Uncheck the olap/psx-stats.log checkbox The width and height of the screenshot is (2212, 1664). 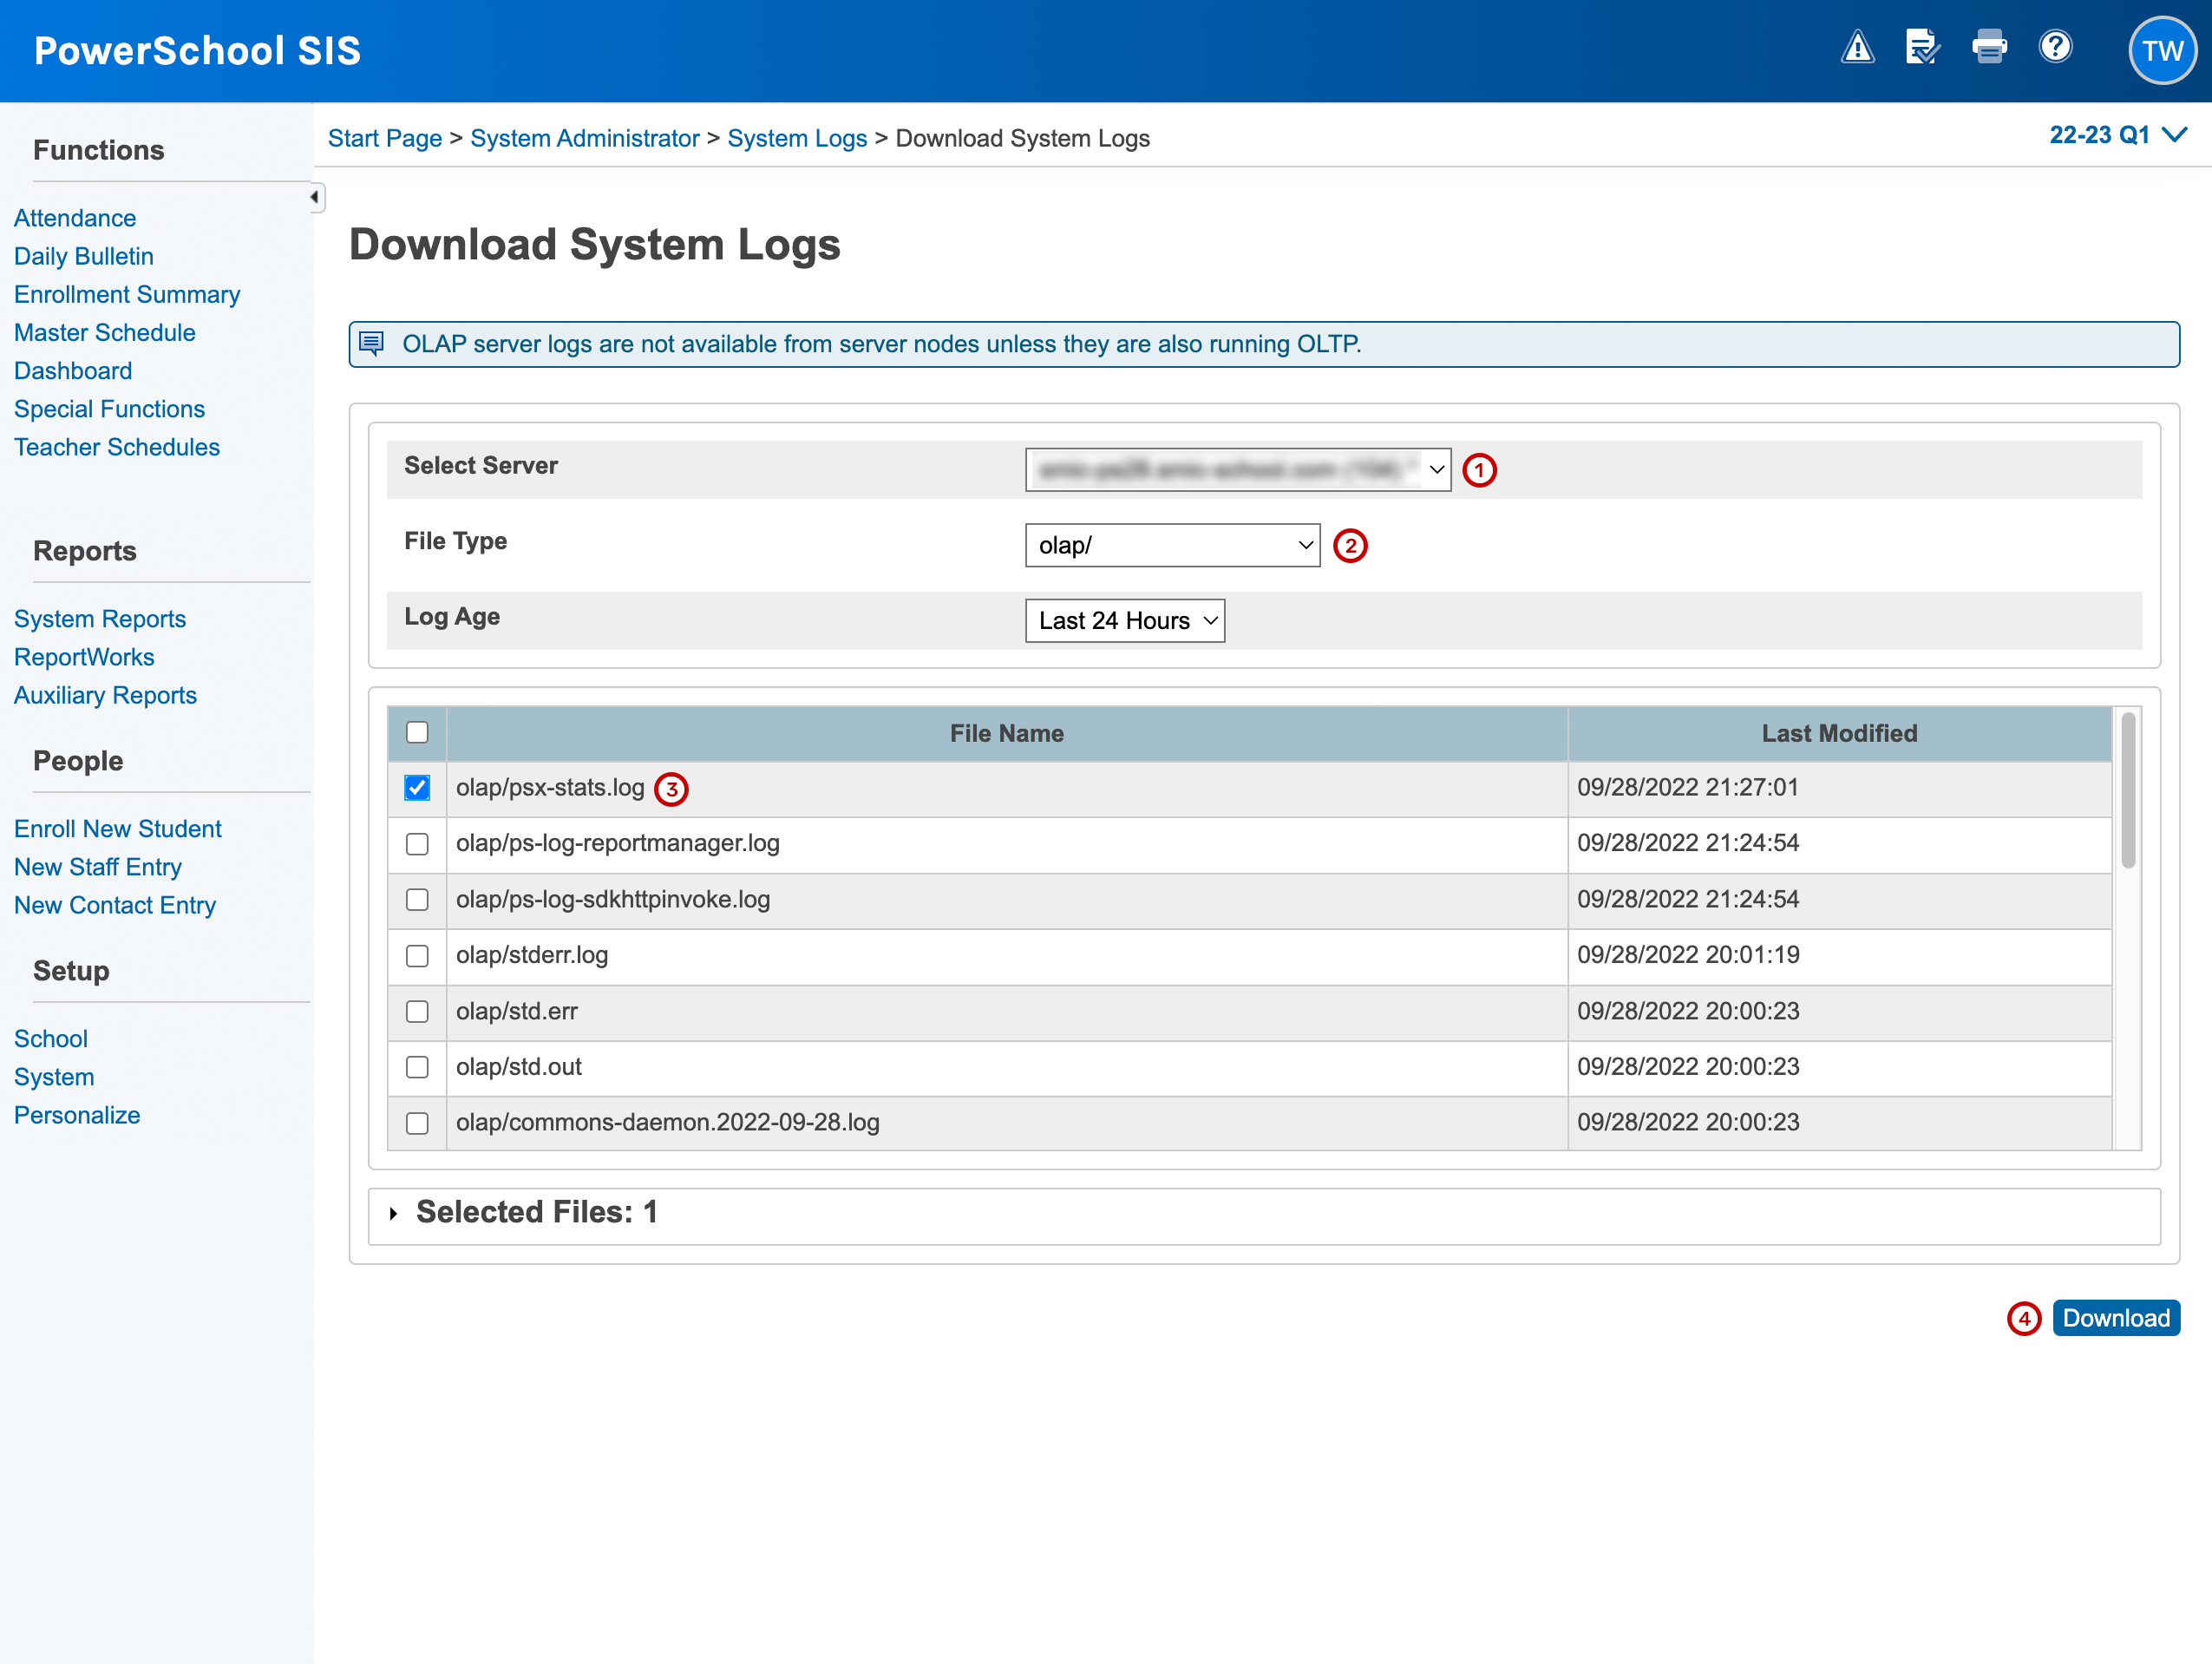417,788
